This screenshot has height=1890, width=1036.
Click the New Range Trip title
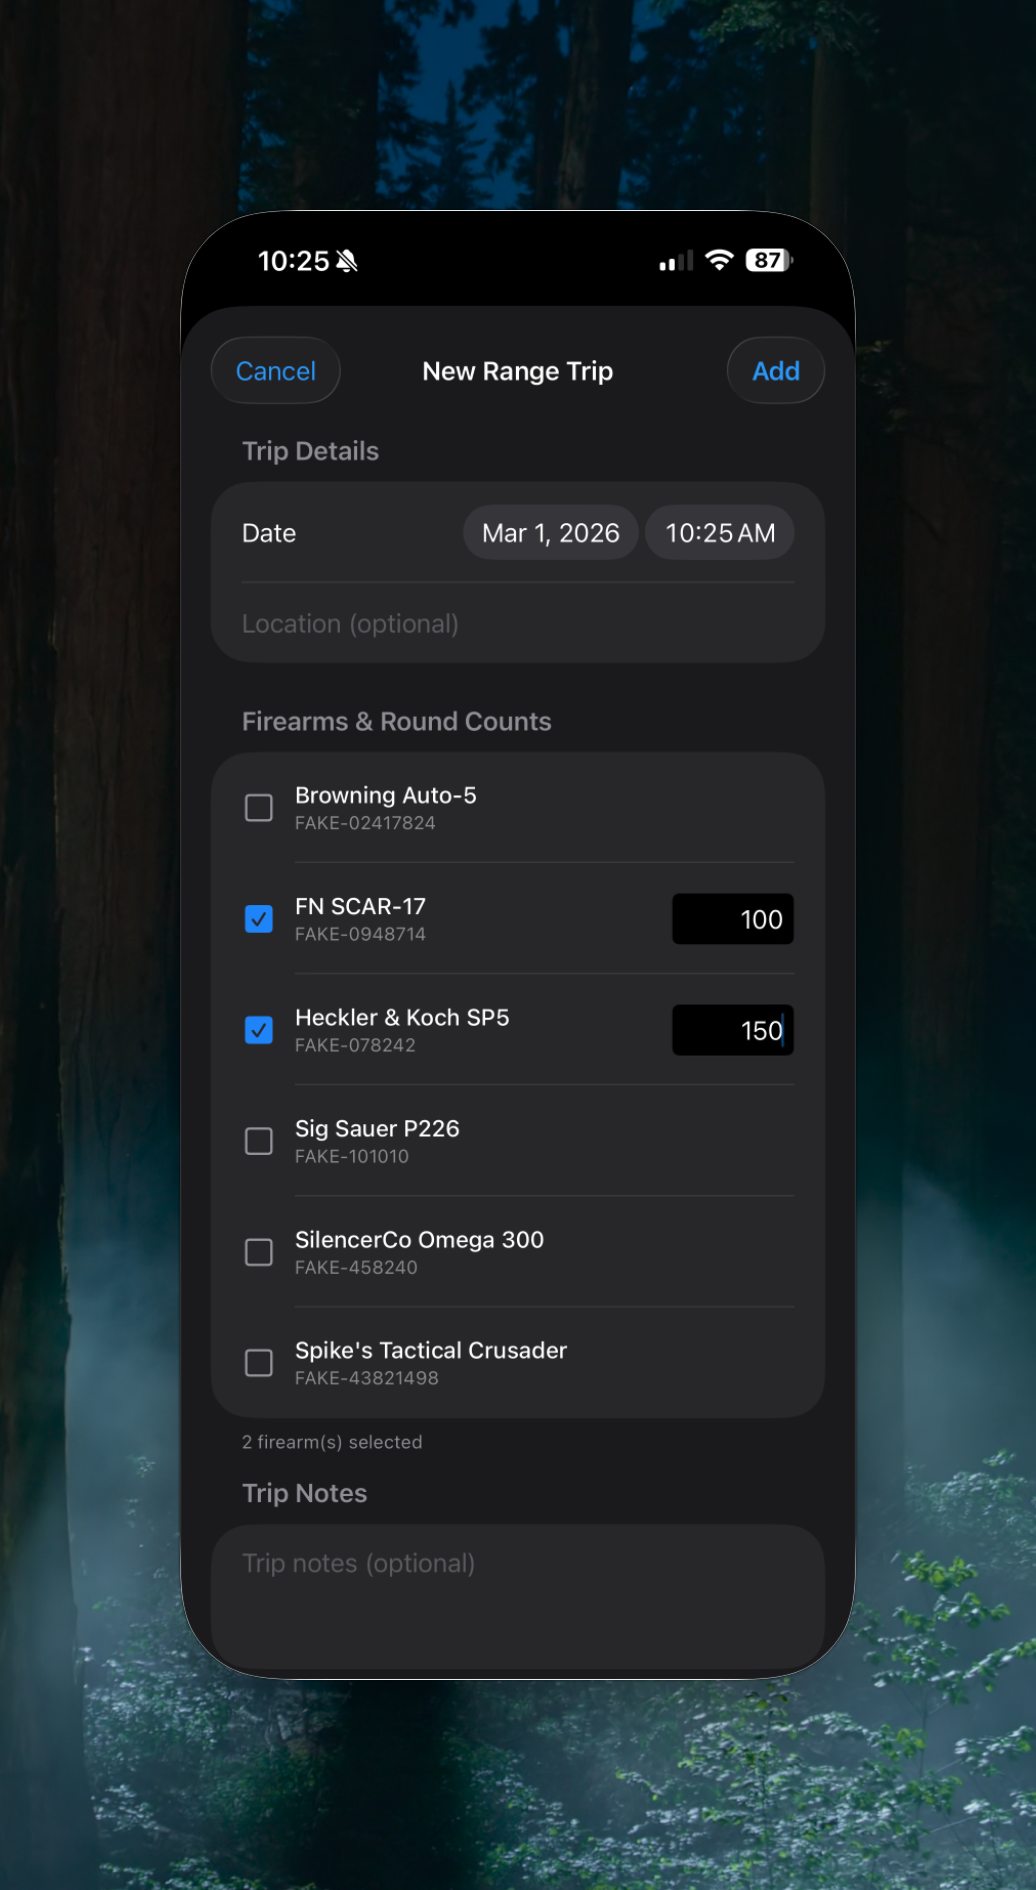tap(517, 371)
